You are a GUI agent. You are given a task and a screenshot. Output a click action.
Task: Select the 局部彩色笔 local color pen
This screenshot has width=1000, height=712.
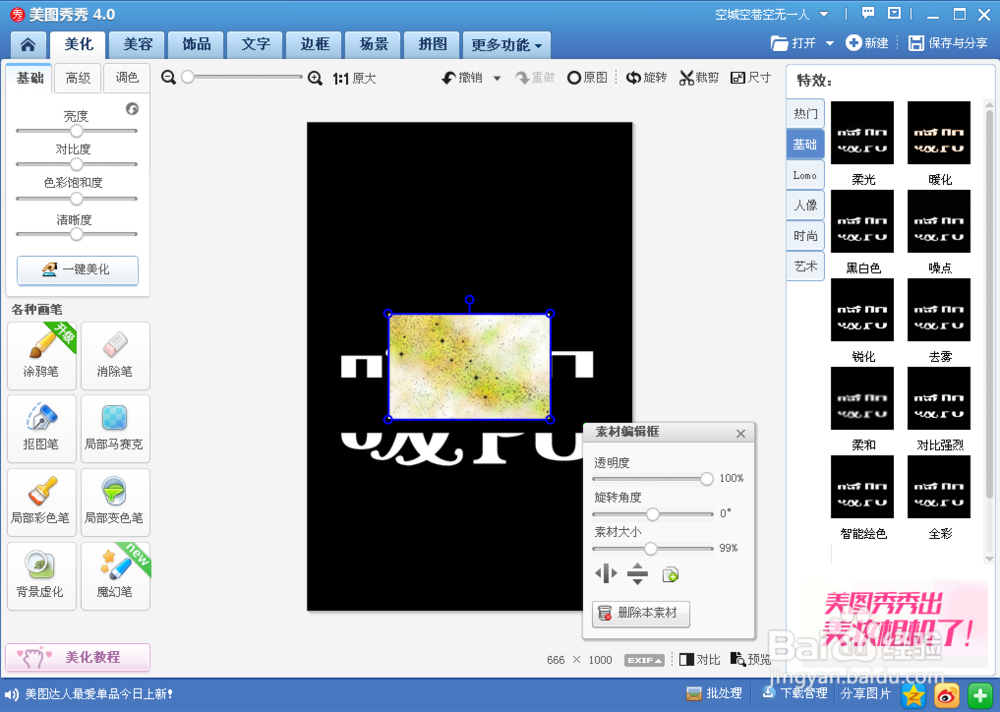pos(41,502)
